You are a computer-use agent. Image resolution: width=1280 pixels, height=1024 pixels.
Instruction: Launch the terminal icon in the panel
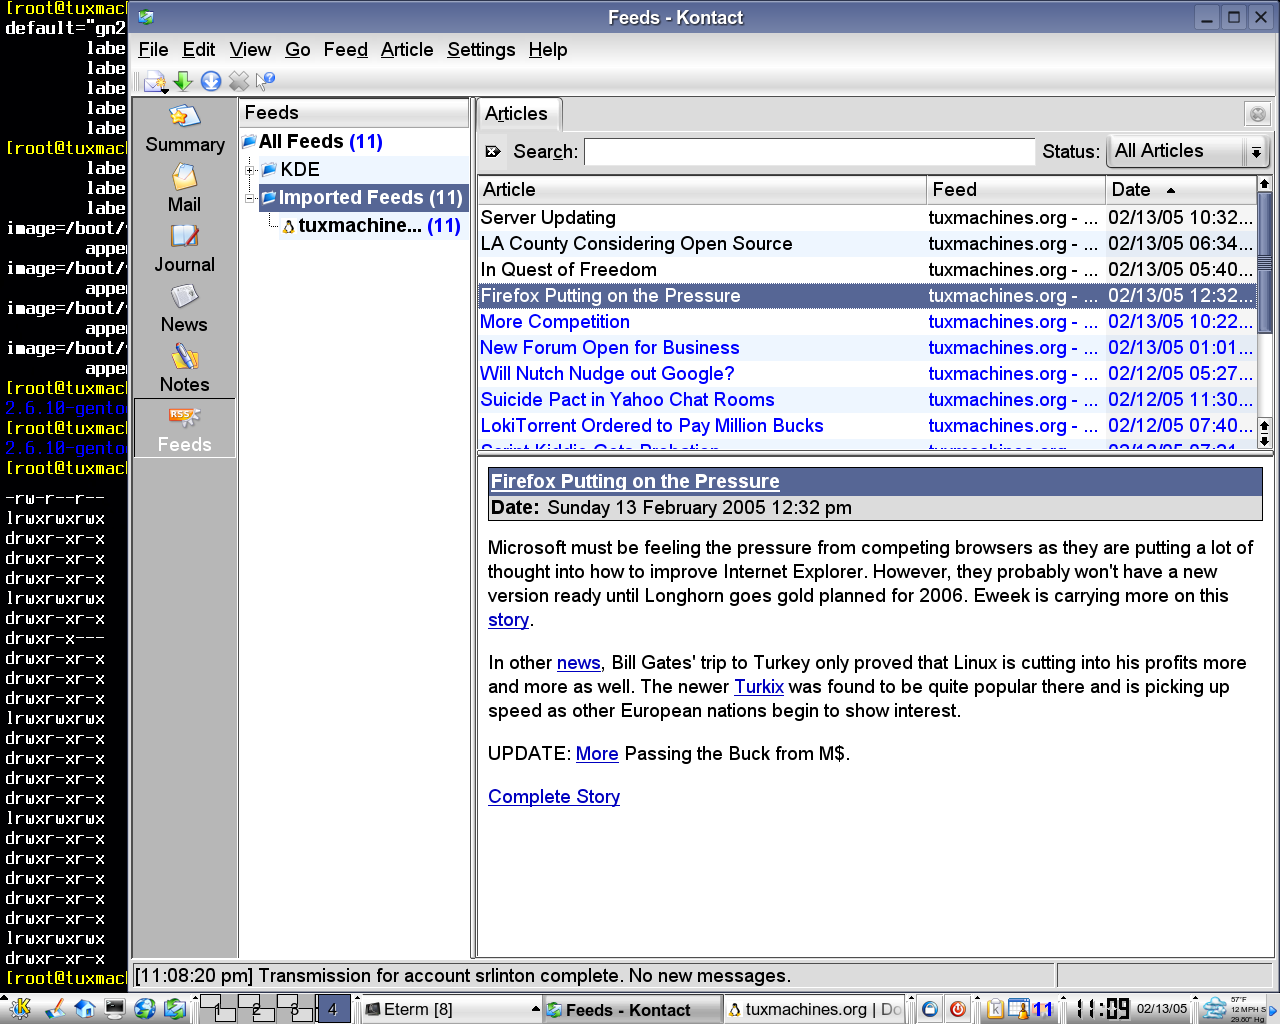pos(115,1008)
